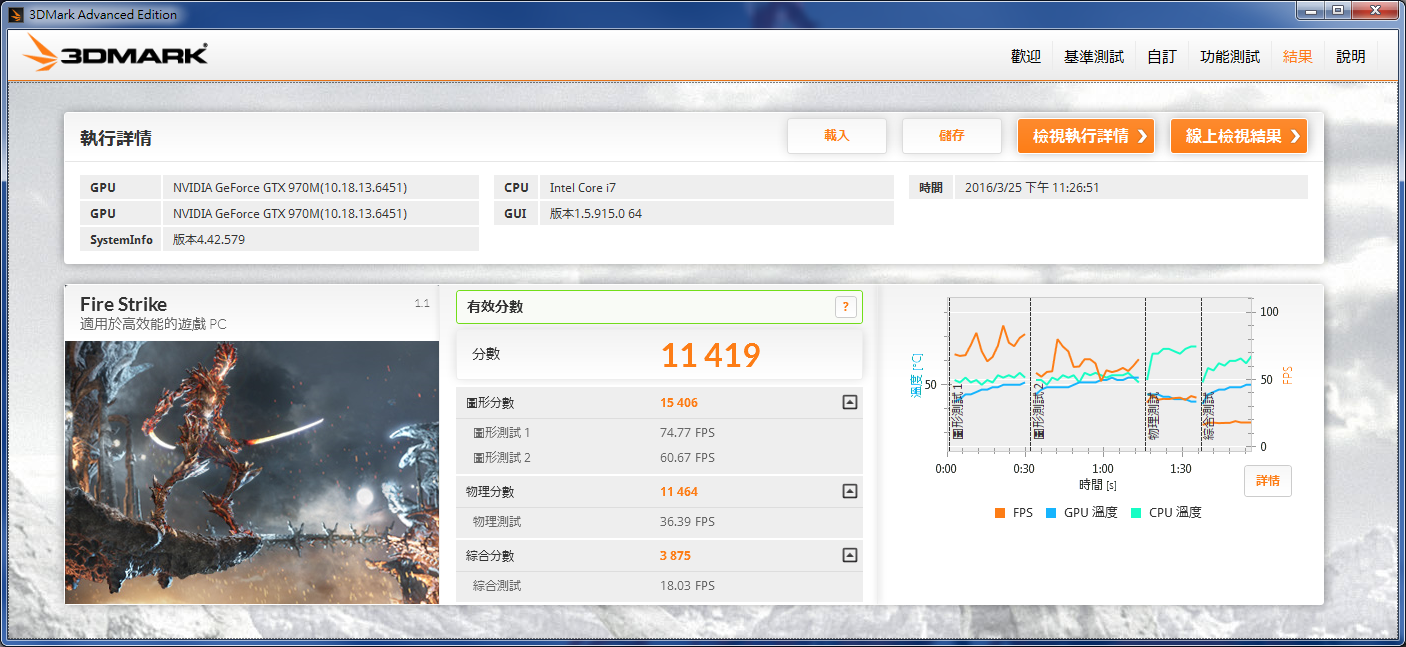Click the Intel Core i7 CPU entry

pyautogui.click(x=716, y=187)
